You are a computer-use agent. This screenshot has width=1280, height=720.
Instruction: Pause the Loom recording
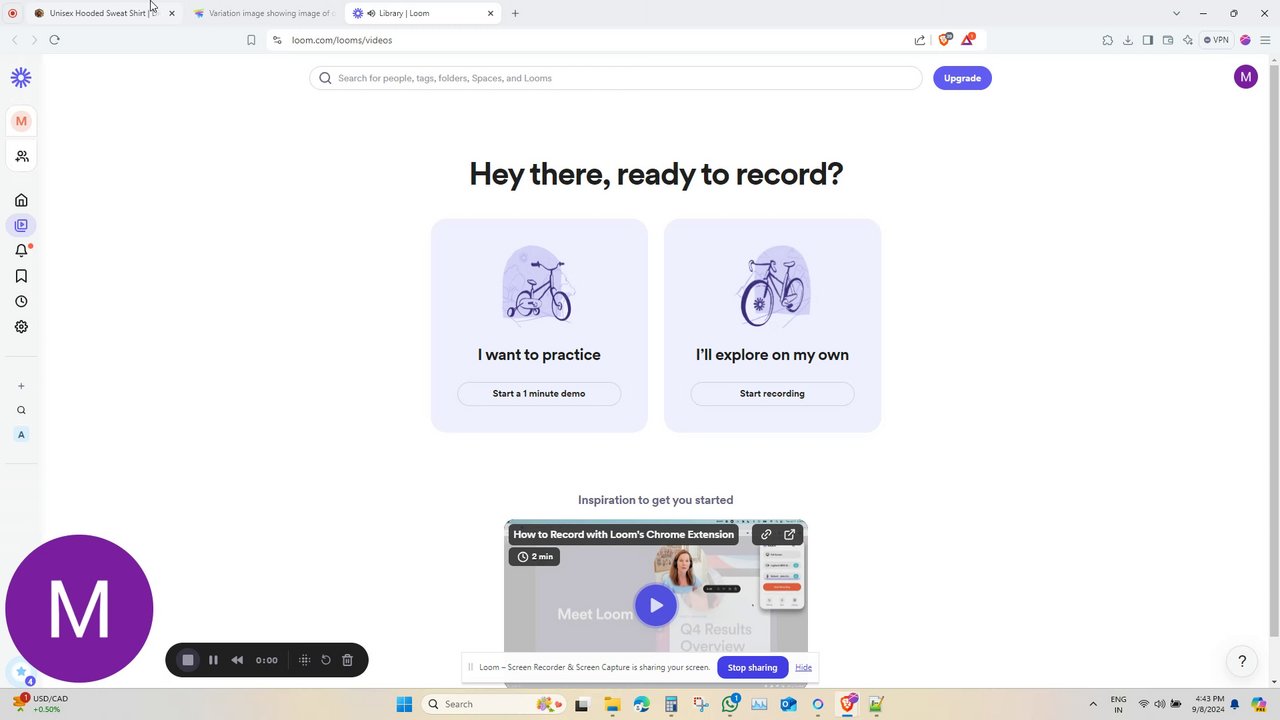[x=213, y=660]
